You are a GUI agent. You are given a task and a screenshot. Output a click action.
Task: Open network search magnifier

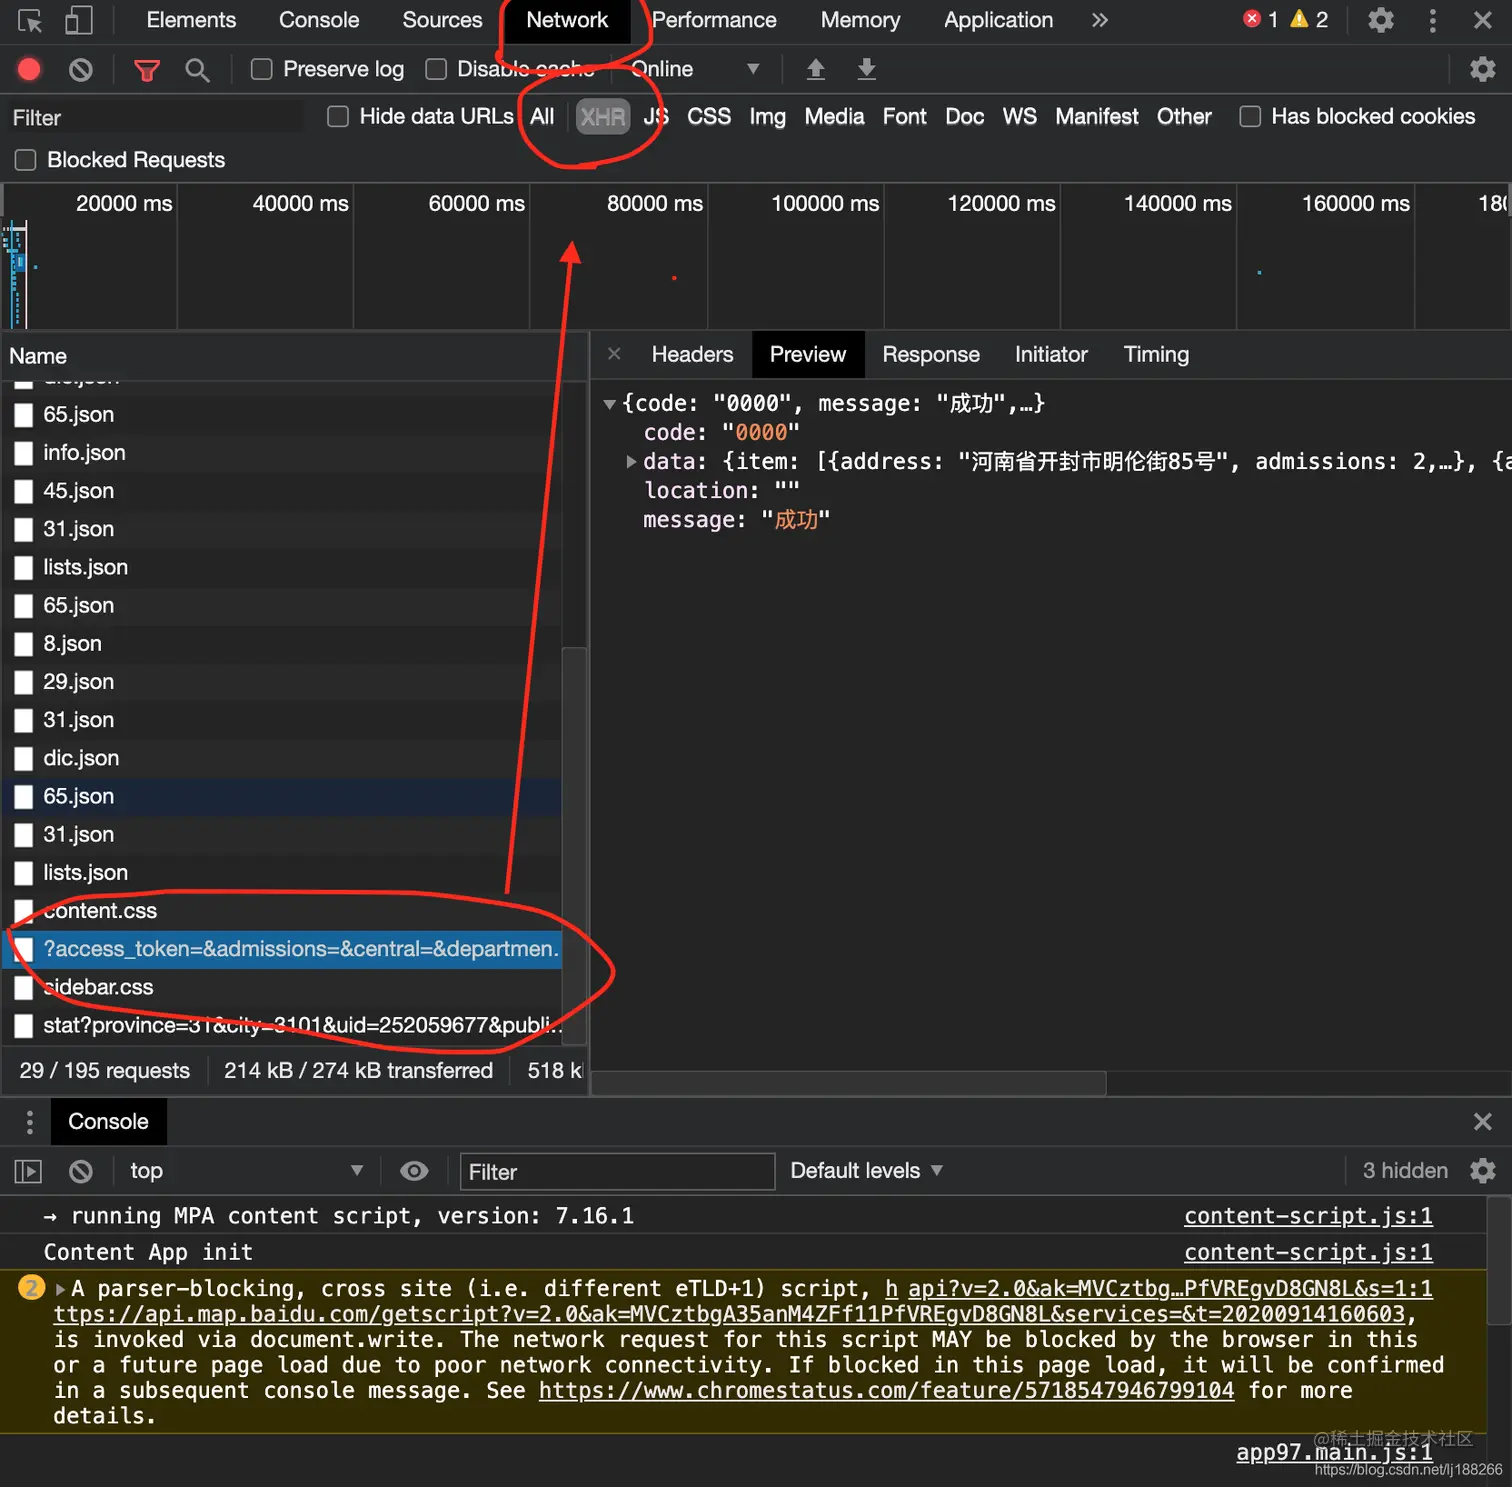pyautogui.click(x=197, y=70)
